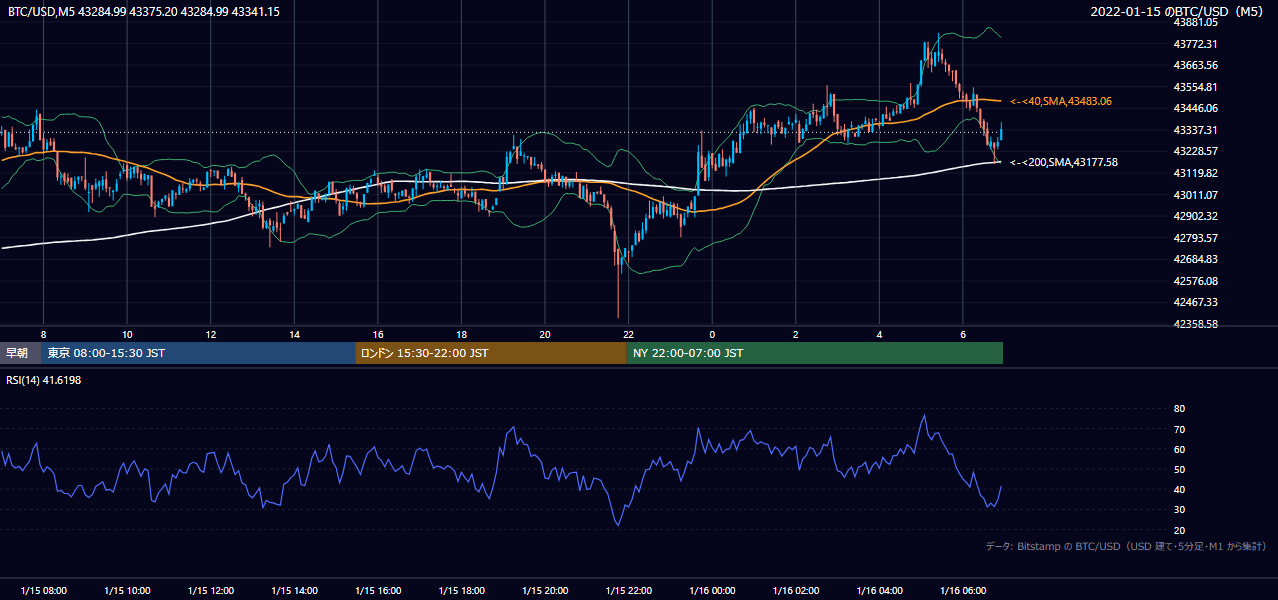Click hour label 2 below the price chart

pos(795,334)
